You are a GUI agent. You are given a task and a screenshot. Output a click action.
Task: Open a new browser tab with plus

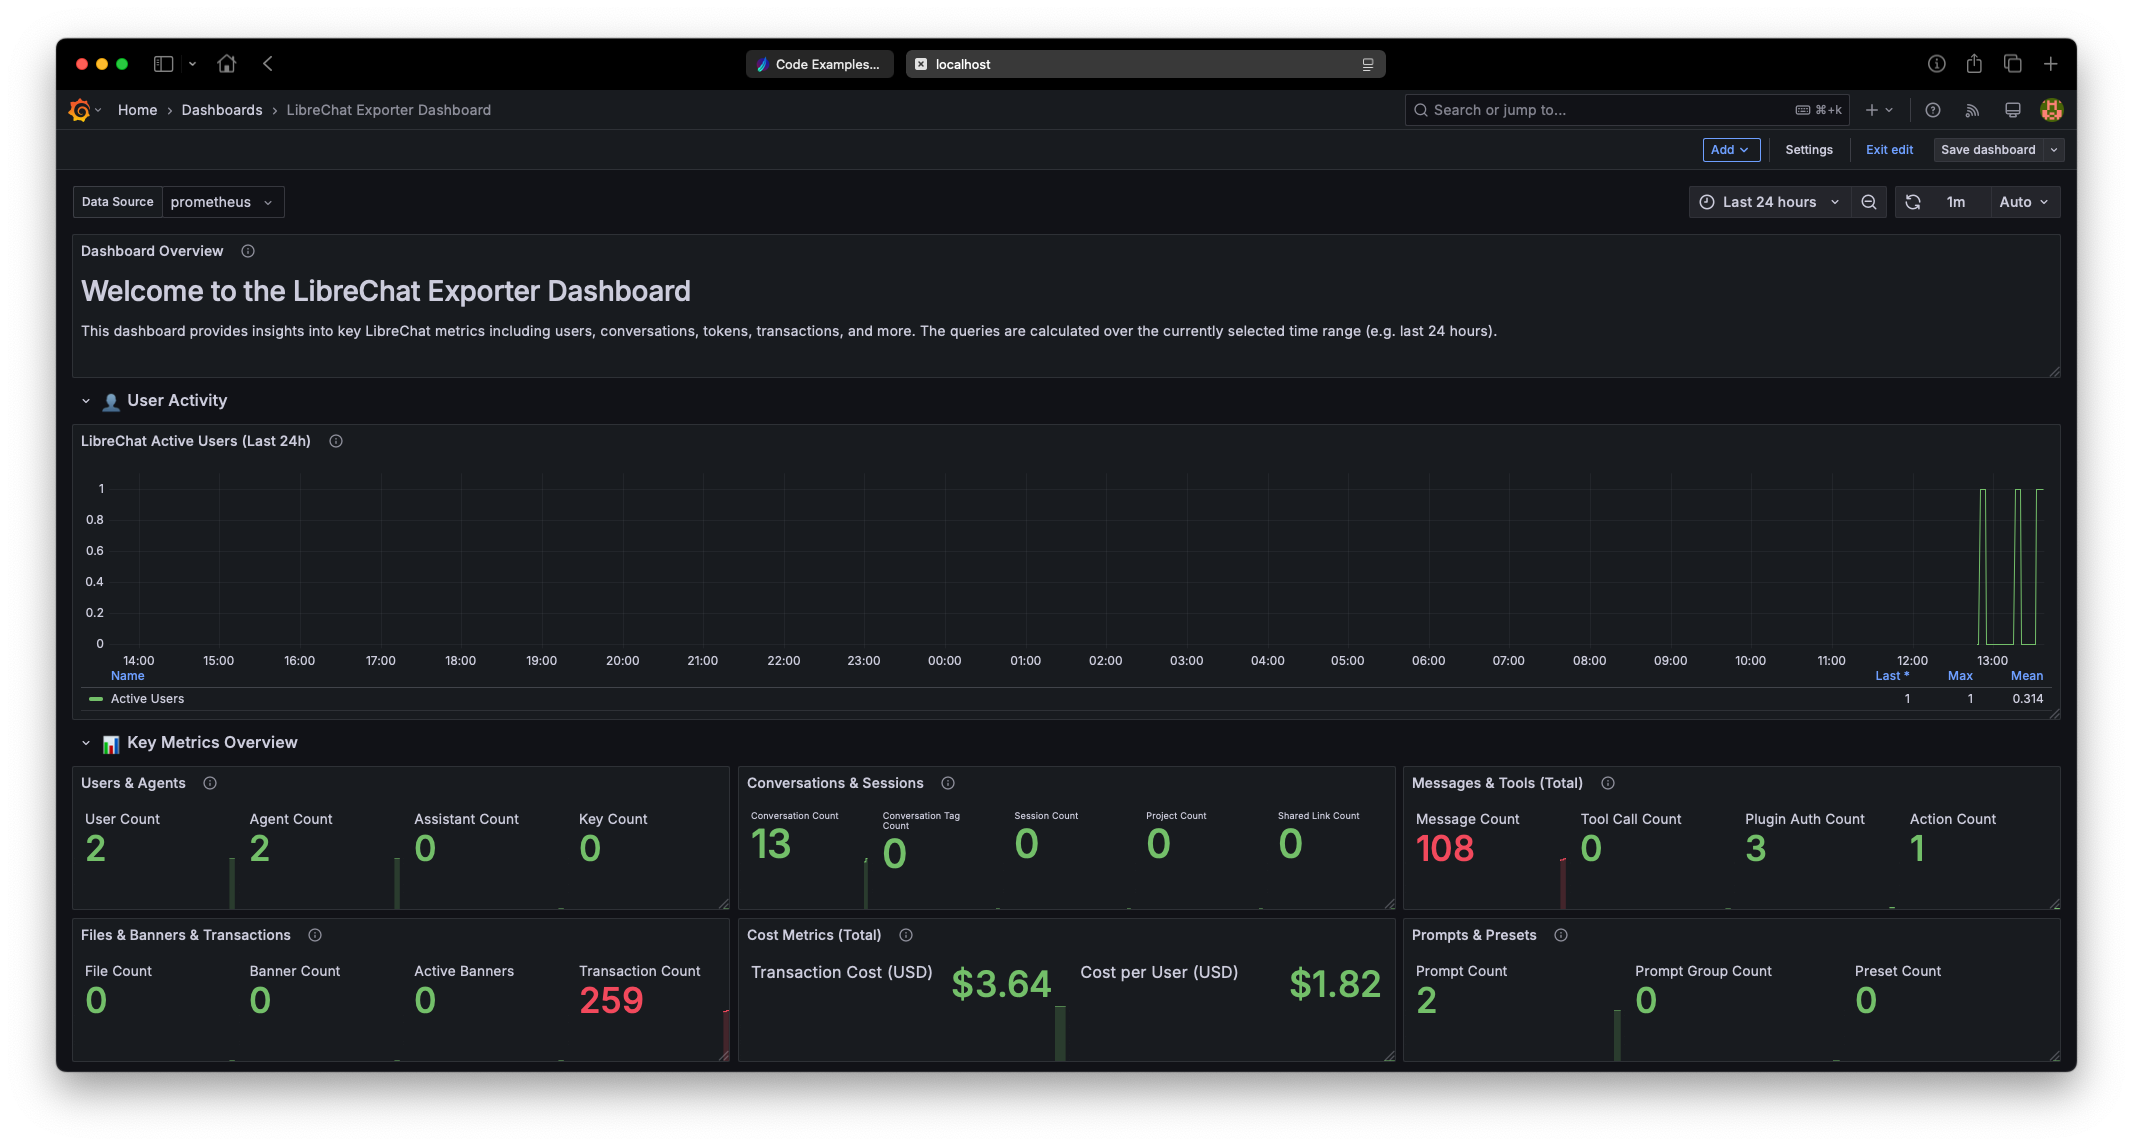pos(2050,64)
